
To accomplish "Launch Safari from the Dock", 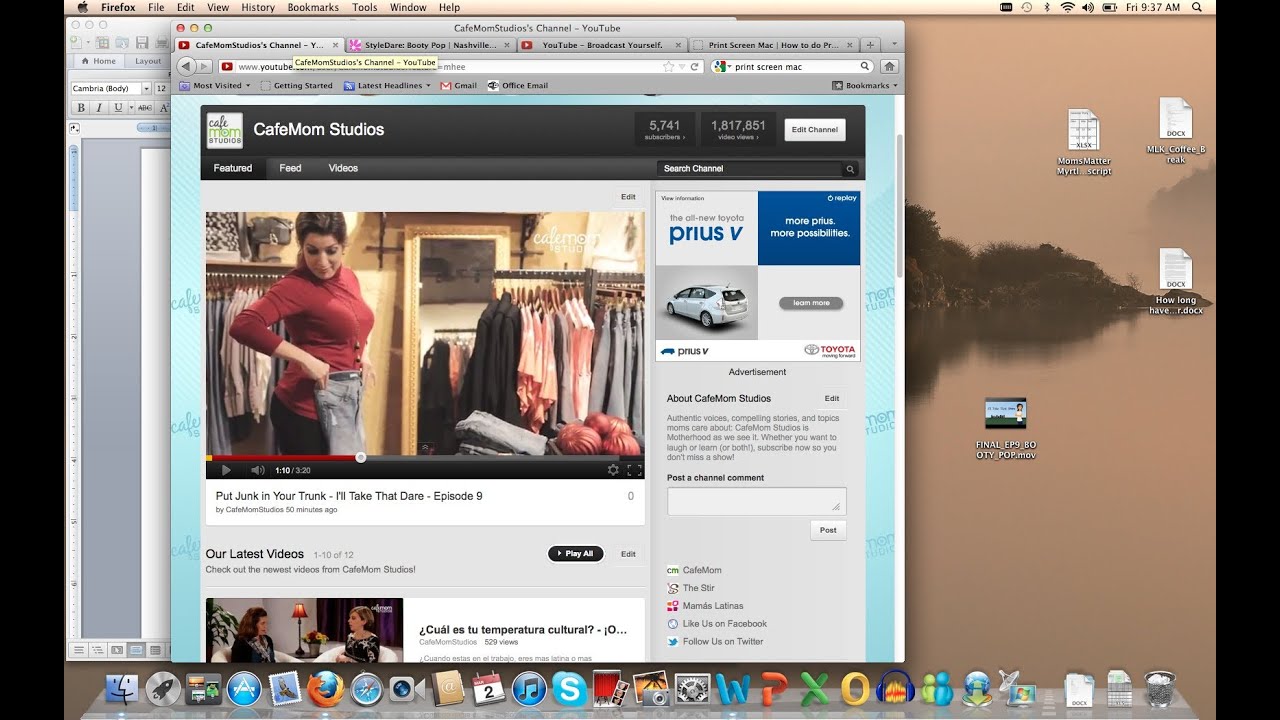I will (x=366, y=689).
